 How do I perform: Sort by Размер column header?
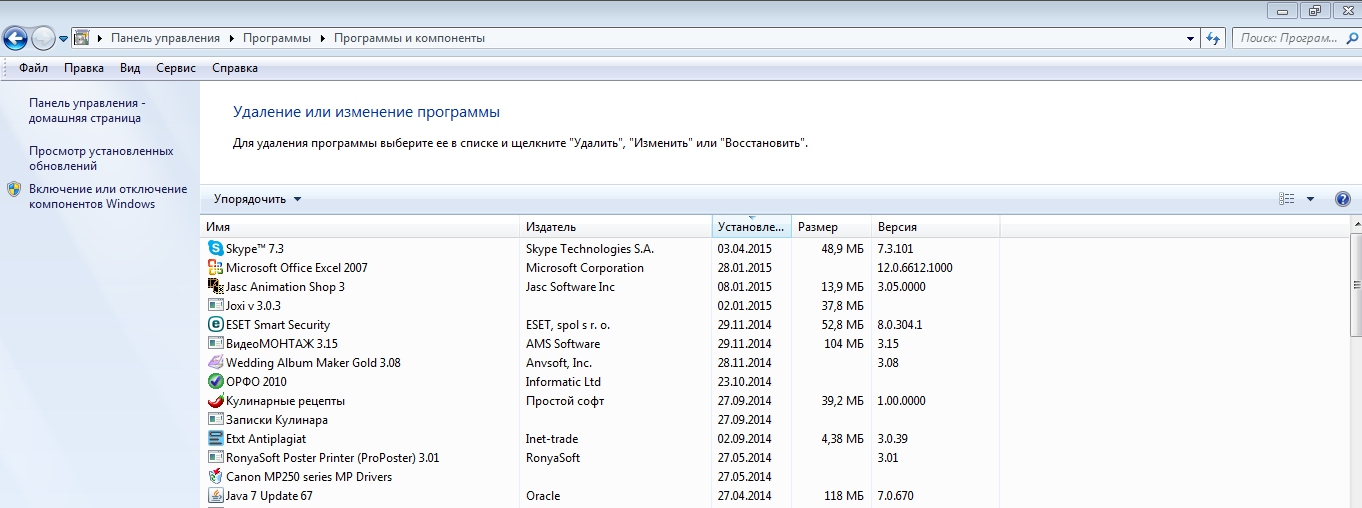(x=831, y=227)
